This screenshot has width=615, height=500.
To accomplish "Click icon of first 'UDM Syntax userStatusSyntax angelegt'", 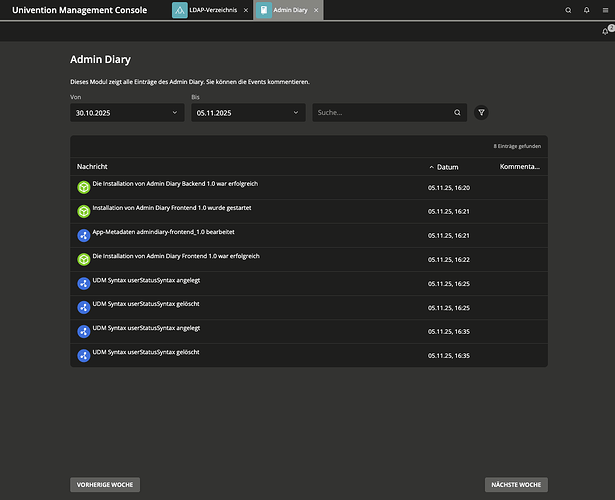I will [83, 283].
